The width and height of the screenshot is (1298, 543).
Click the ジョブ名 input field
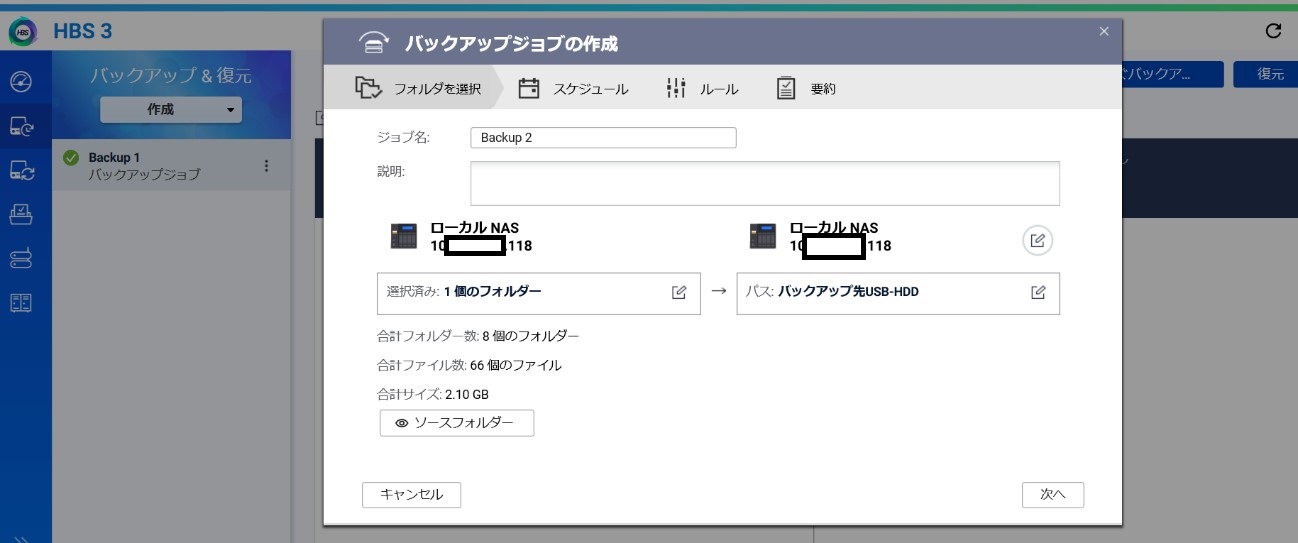click(x=603, y=138)
